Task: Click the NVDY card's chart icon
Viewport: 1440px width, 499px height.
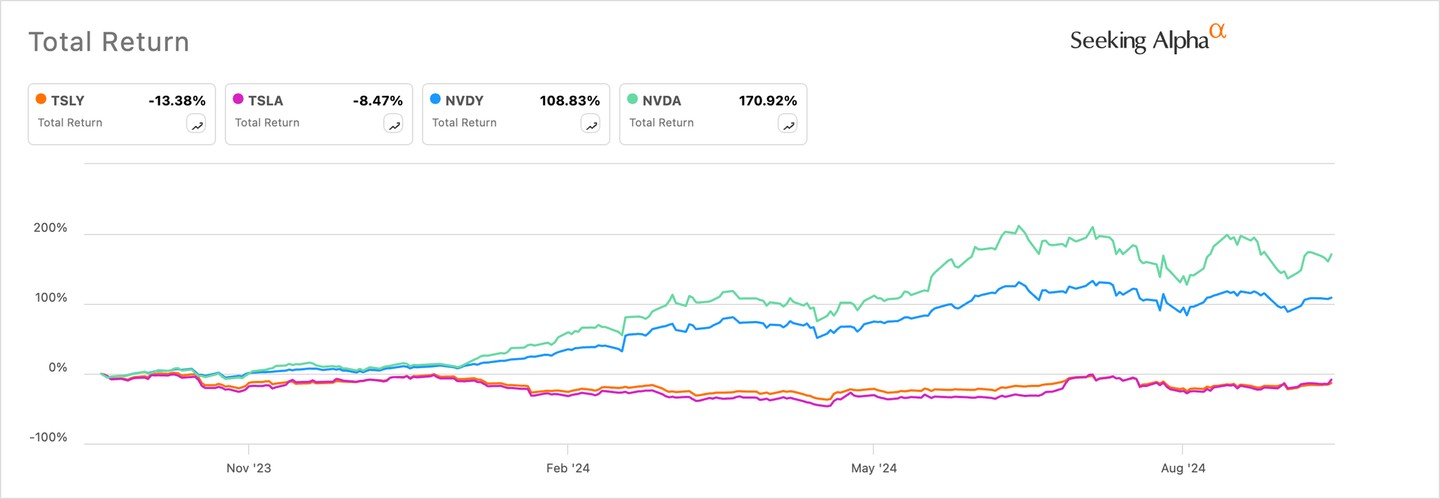Action: point(591,125)
